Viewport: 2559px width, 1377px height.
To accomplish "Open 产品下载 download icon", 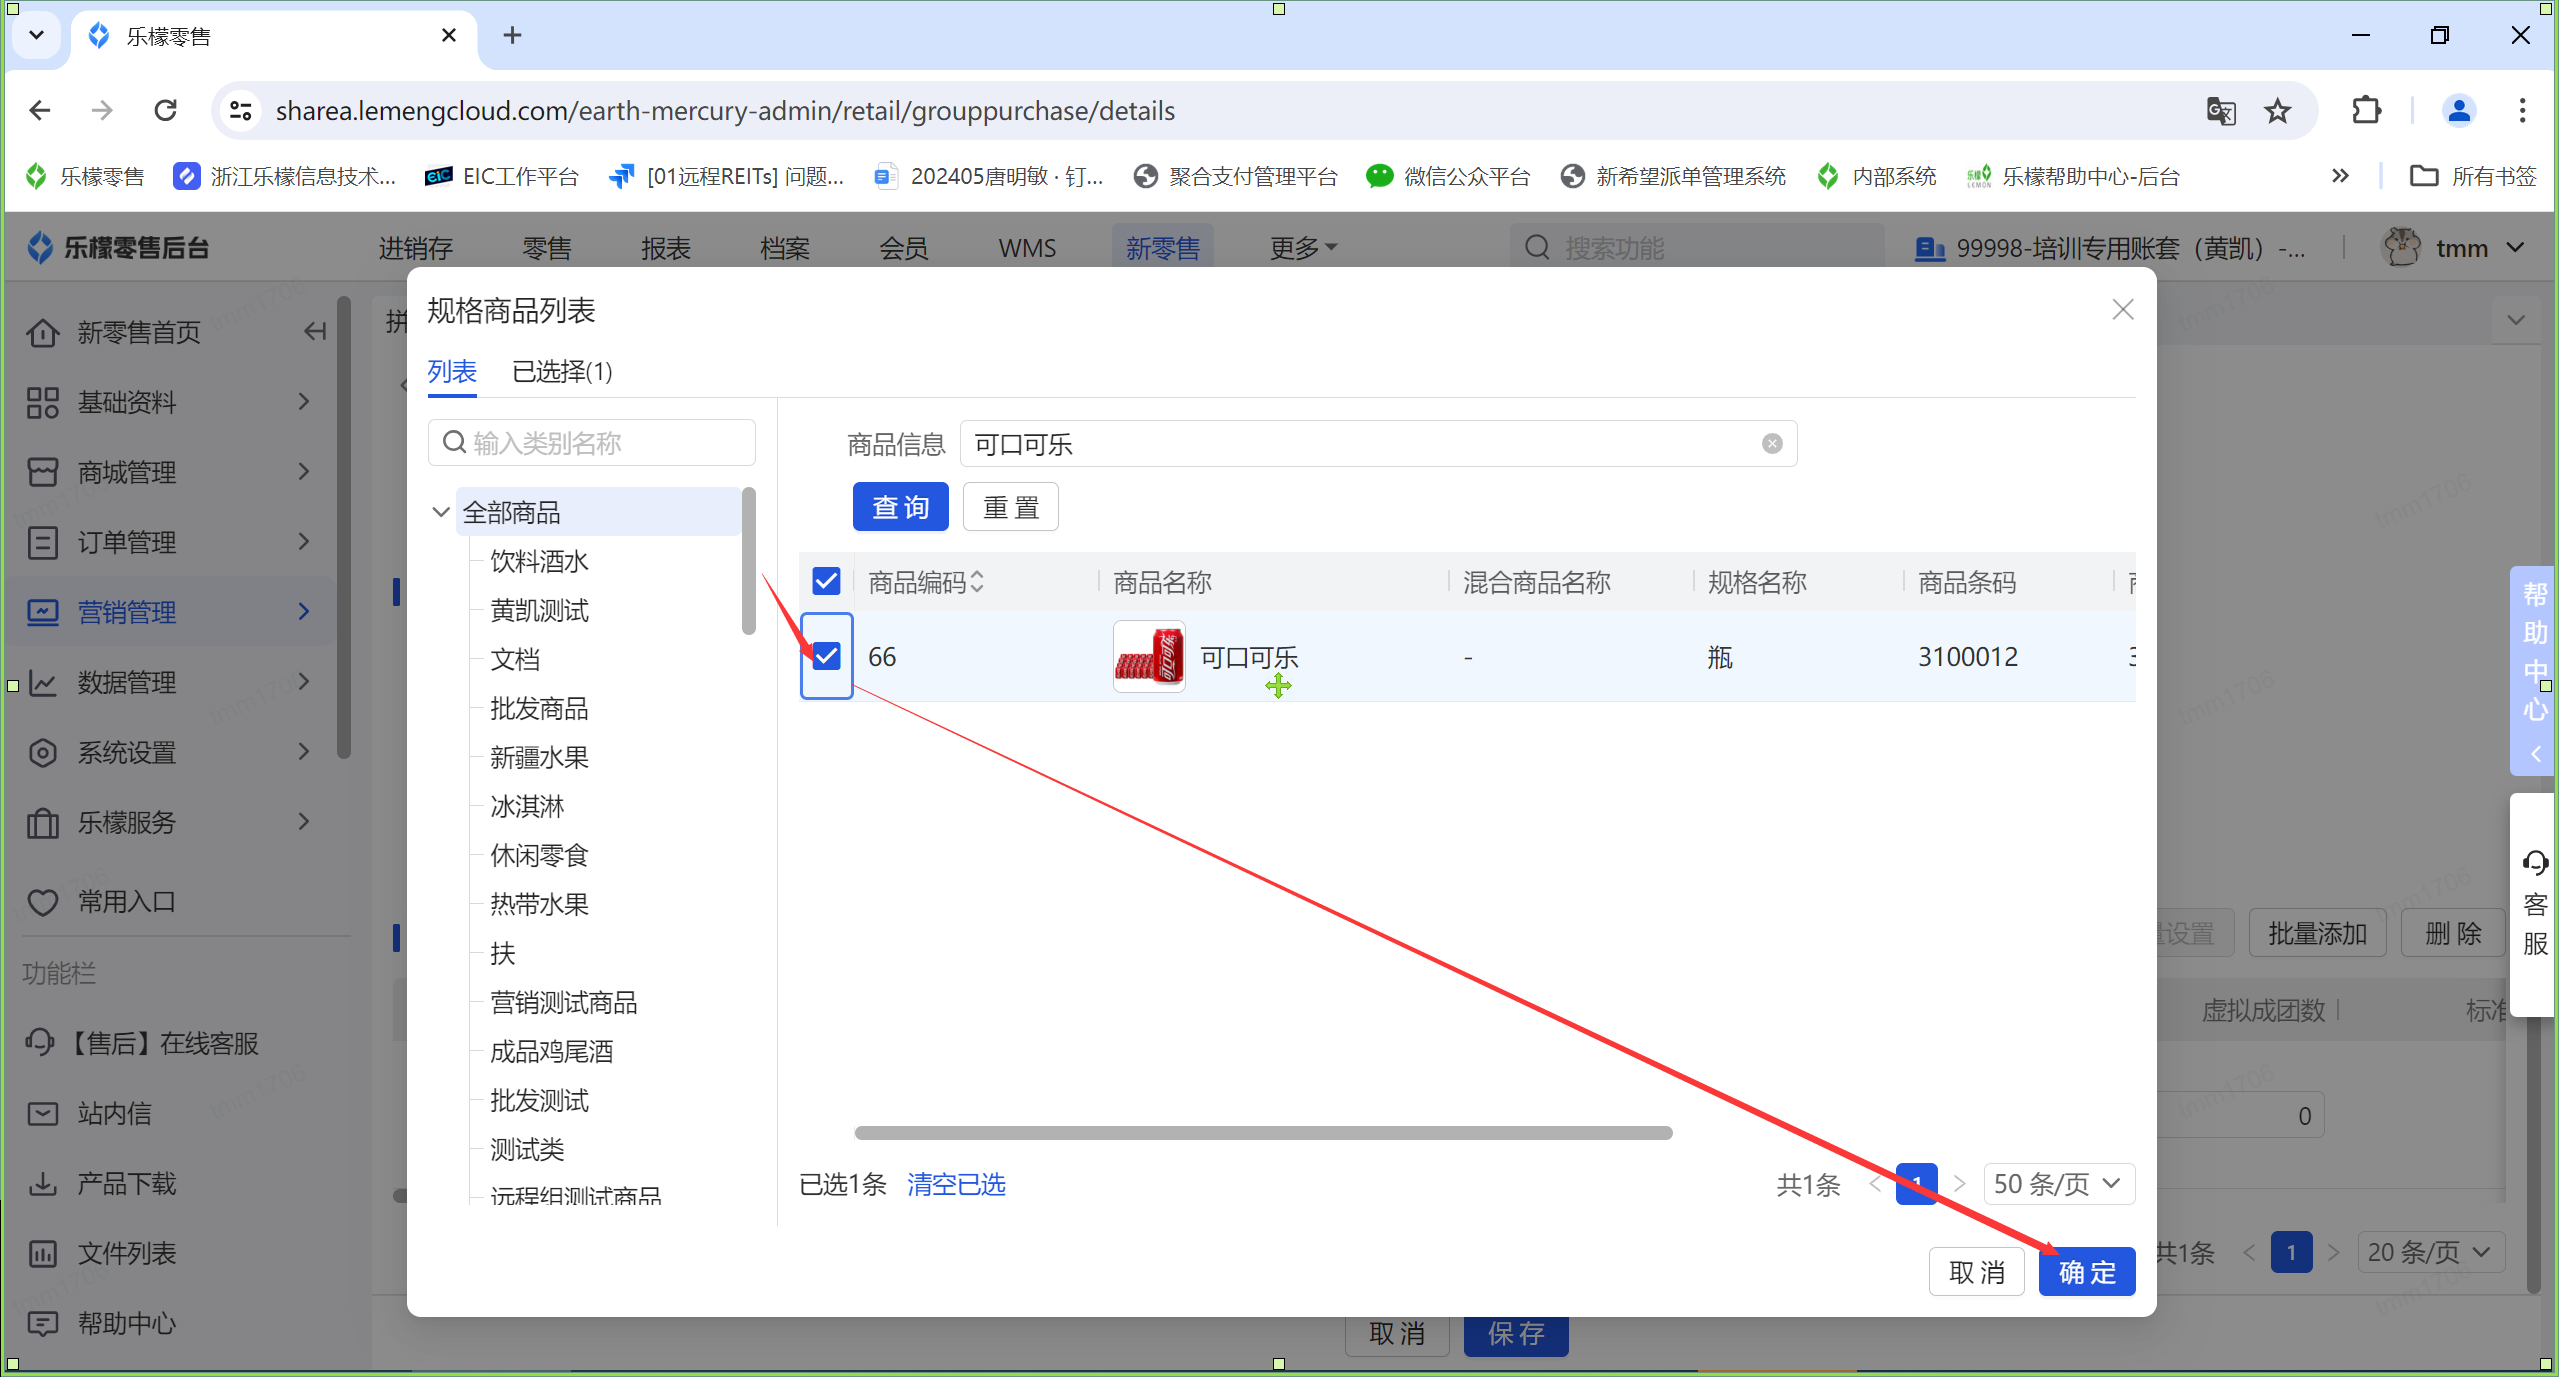I will point(42,1183).
